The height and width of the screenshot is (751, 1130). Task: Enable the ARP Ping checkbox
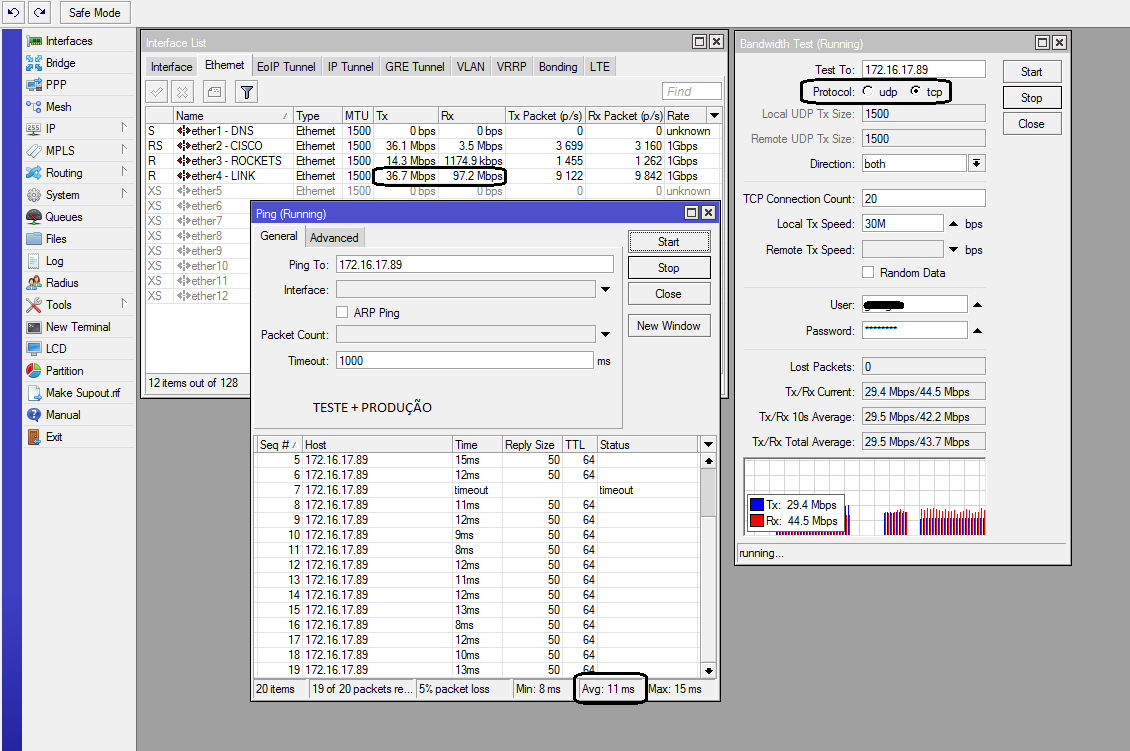click(343, 313)
